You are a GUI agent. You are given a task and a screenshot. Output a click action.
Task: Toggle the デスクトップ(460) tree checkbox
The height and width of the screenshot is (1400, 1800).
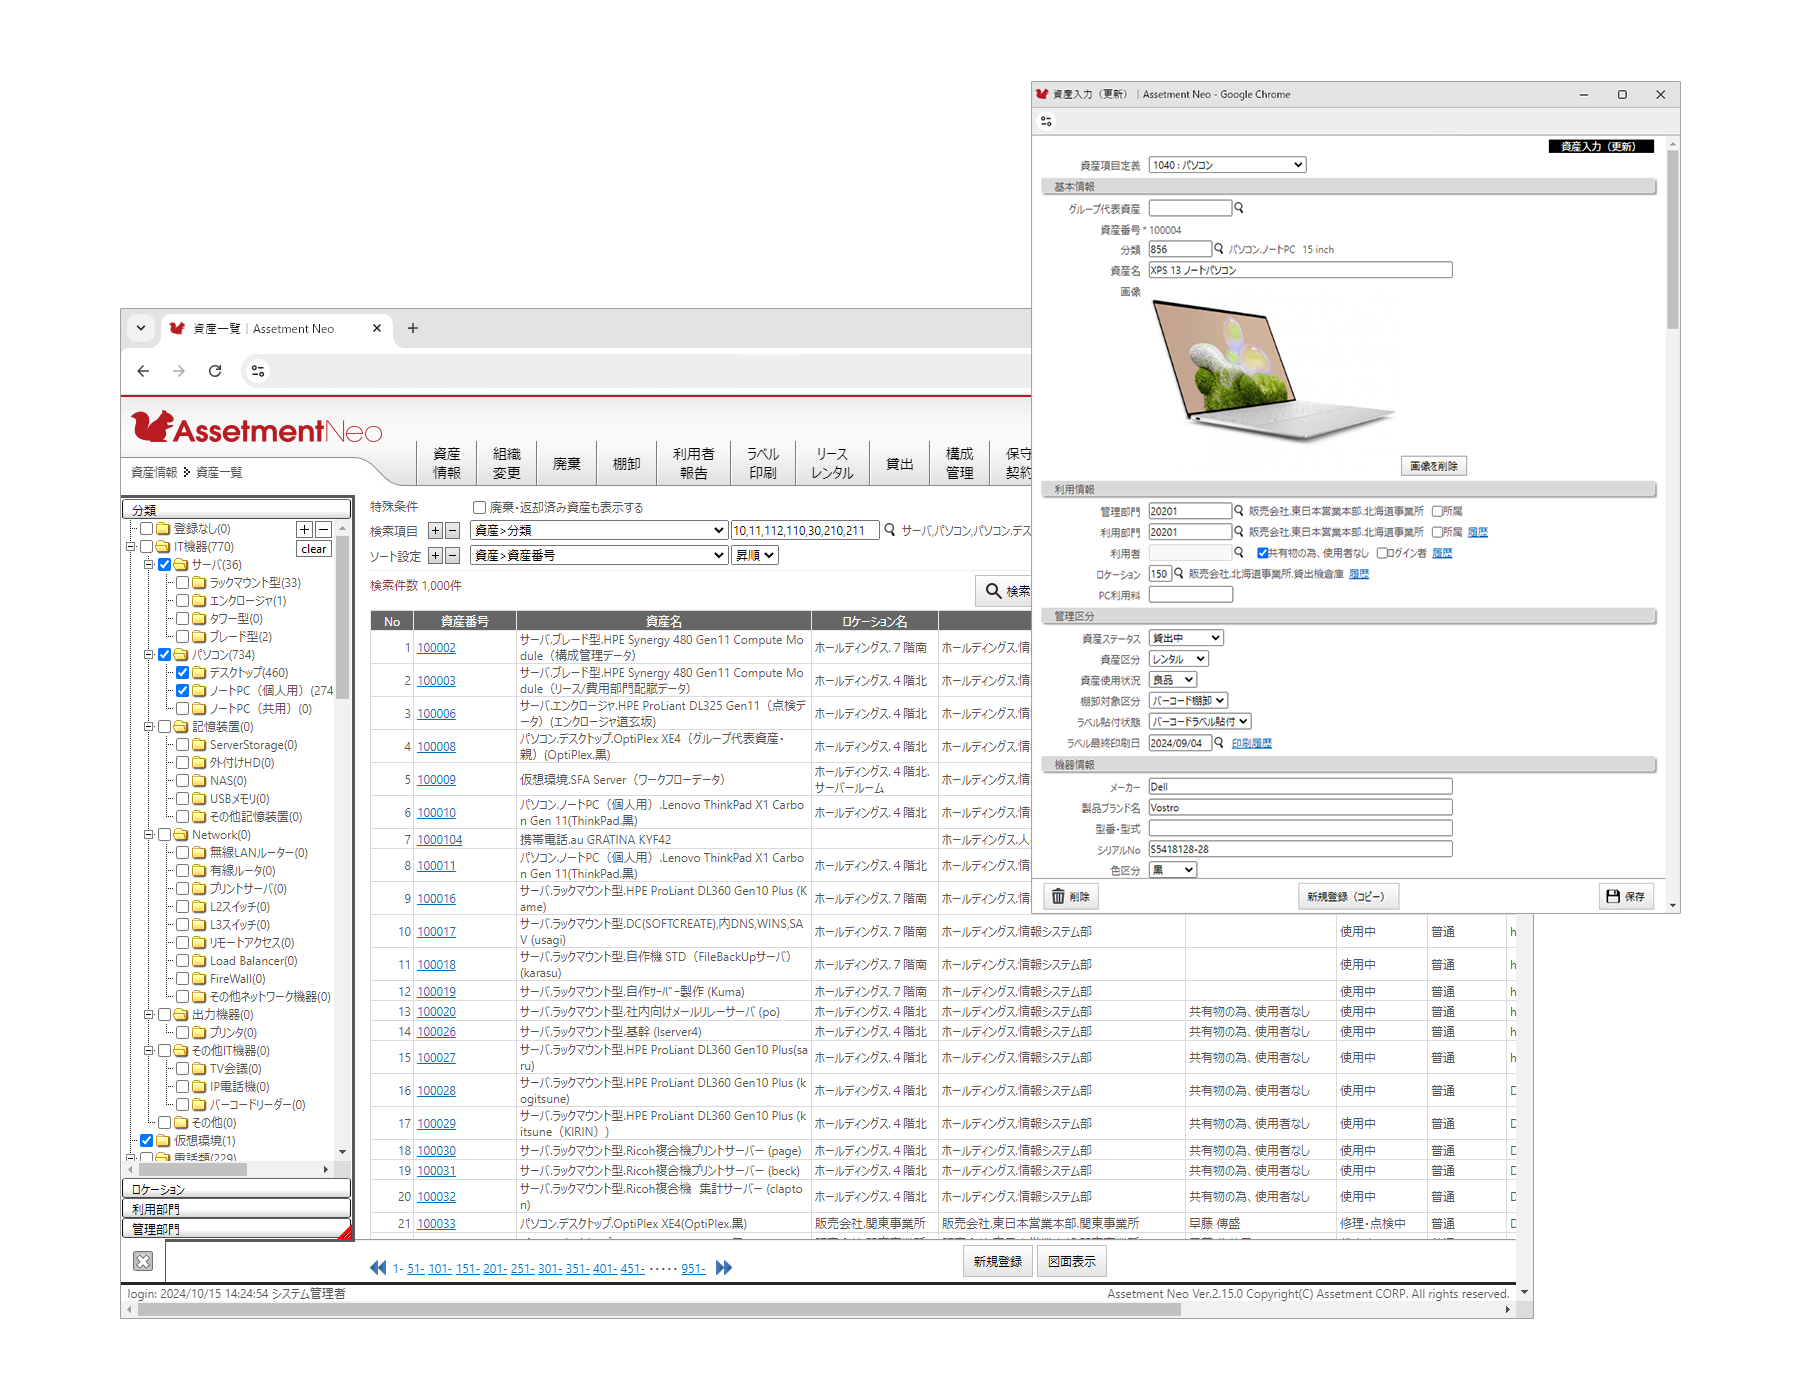click(183, 673)
